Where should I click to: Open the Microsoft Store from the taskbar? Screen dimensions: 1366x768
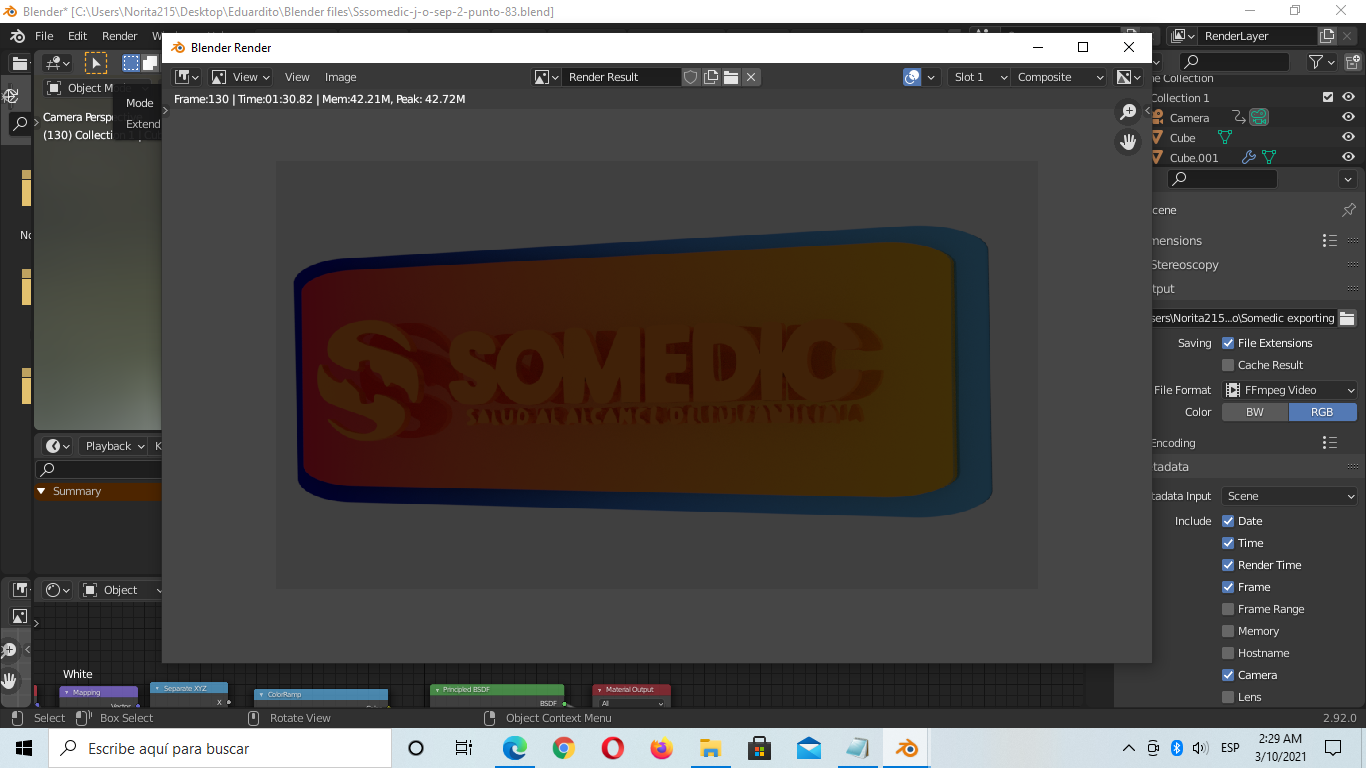[760, 748]
